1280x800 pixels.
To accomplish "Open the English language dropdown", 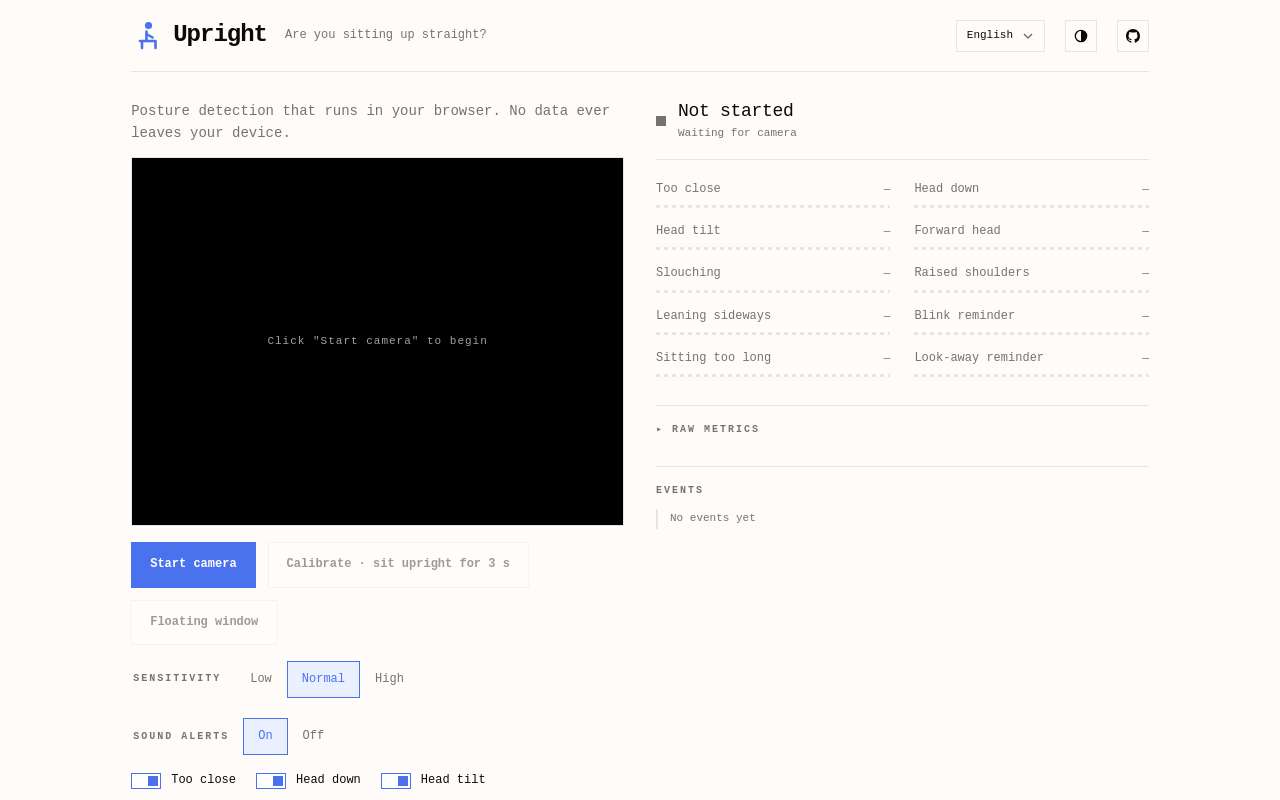I will [x=1000, y=36].
